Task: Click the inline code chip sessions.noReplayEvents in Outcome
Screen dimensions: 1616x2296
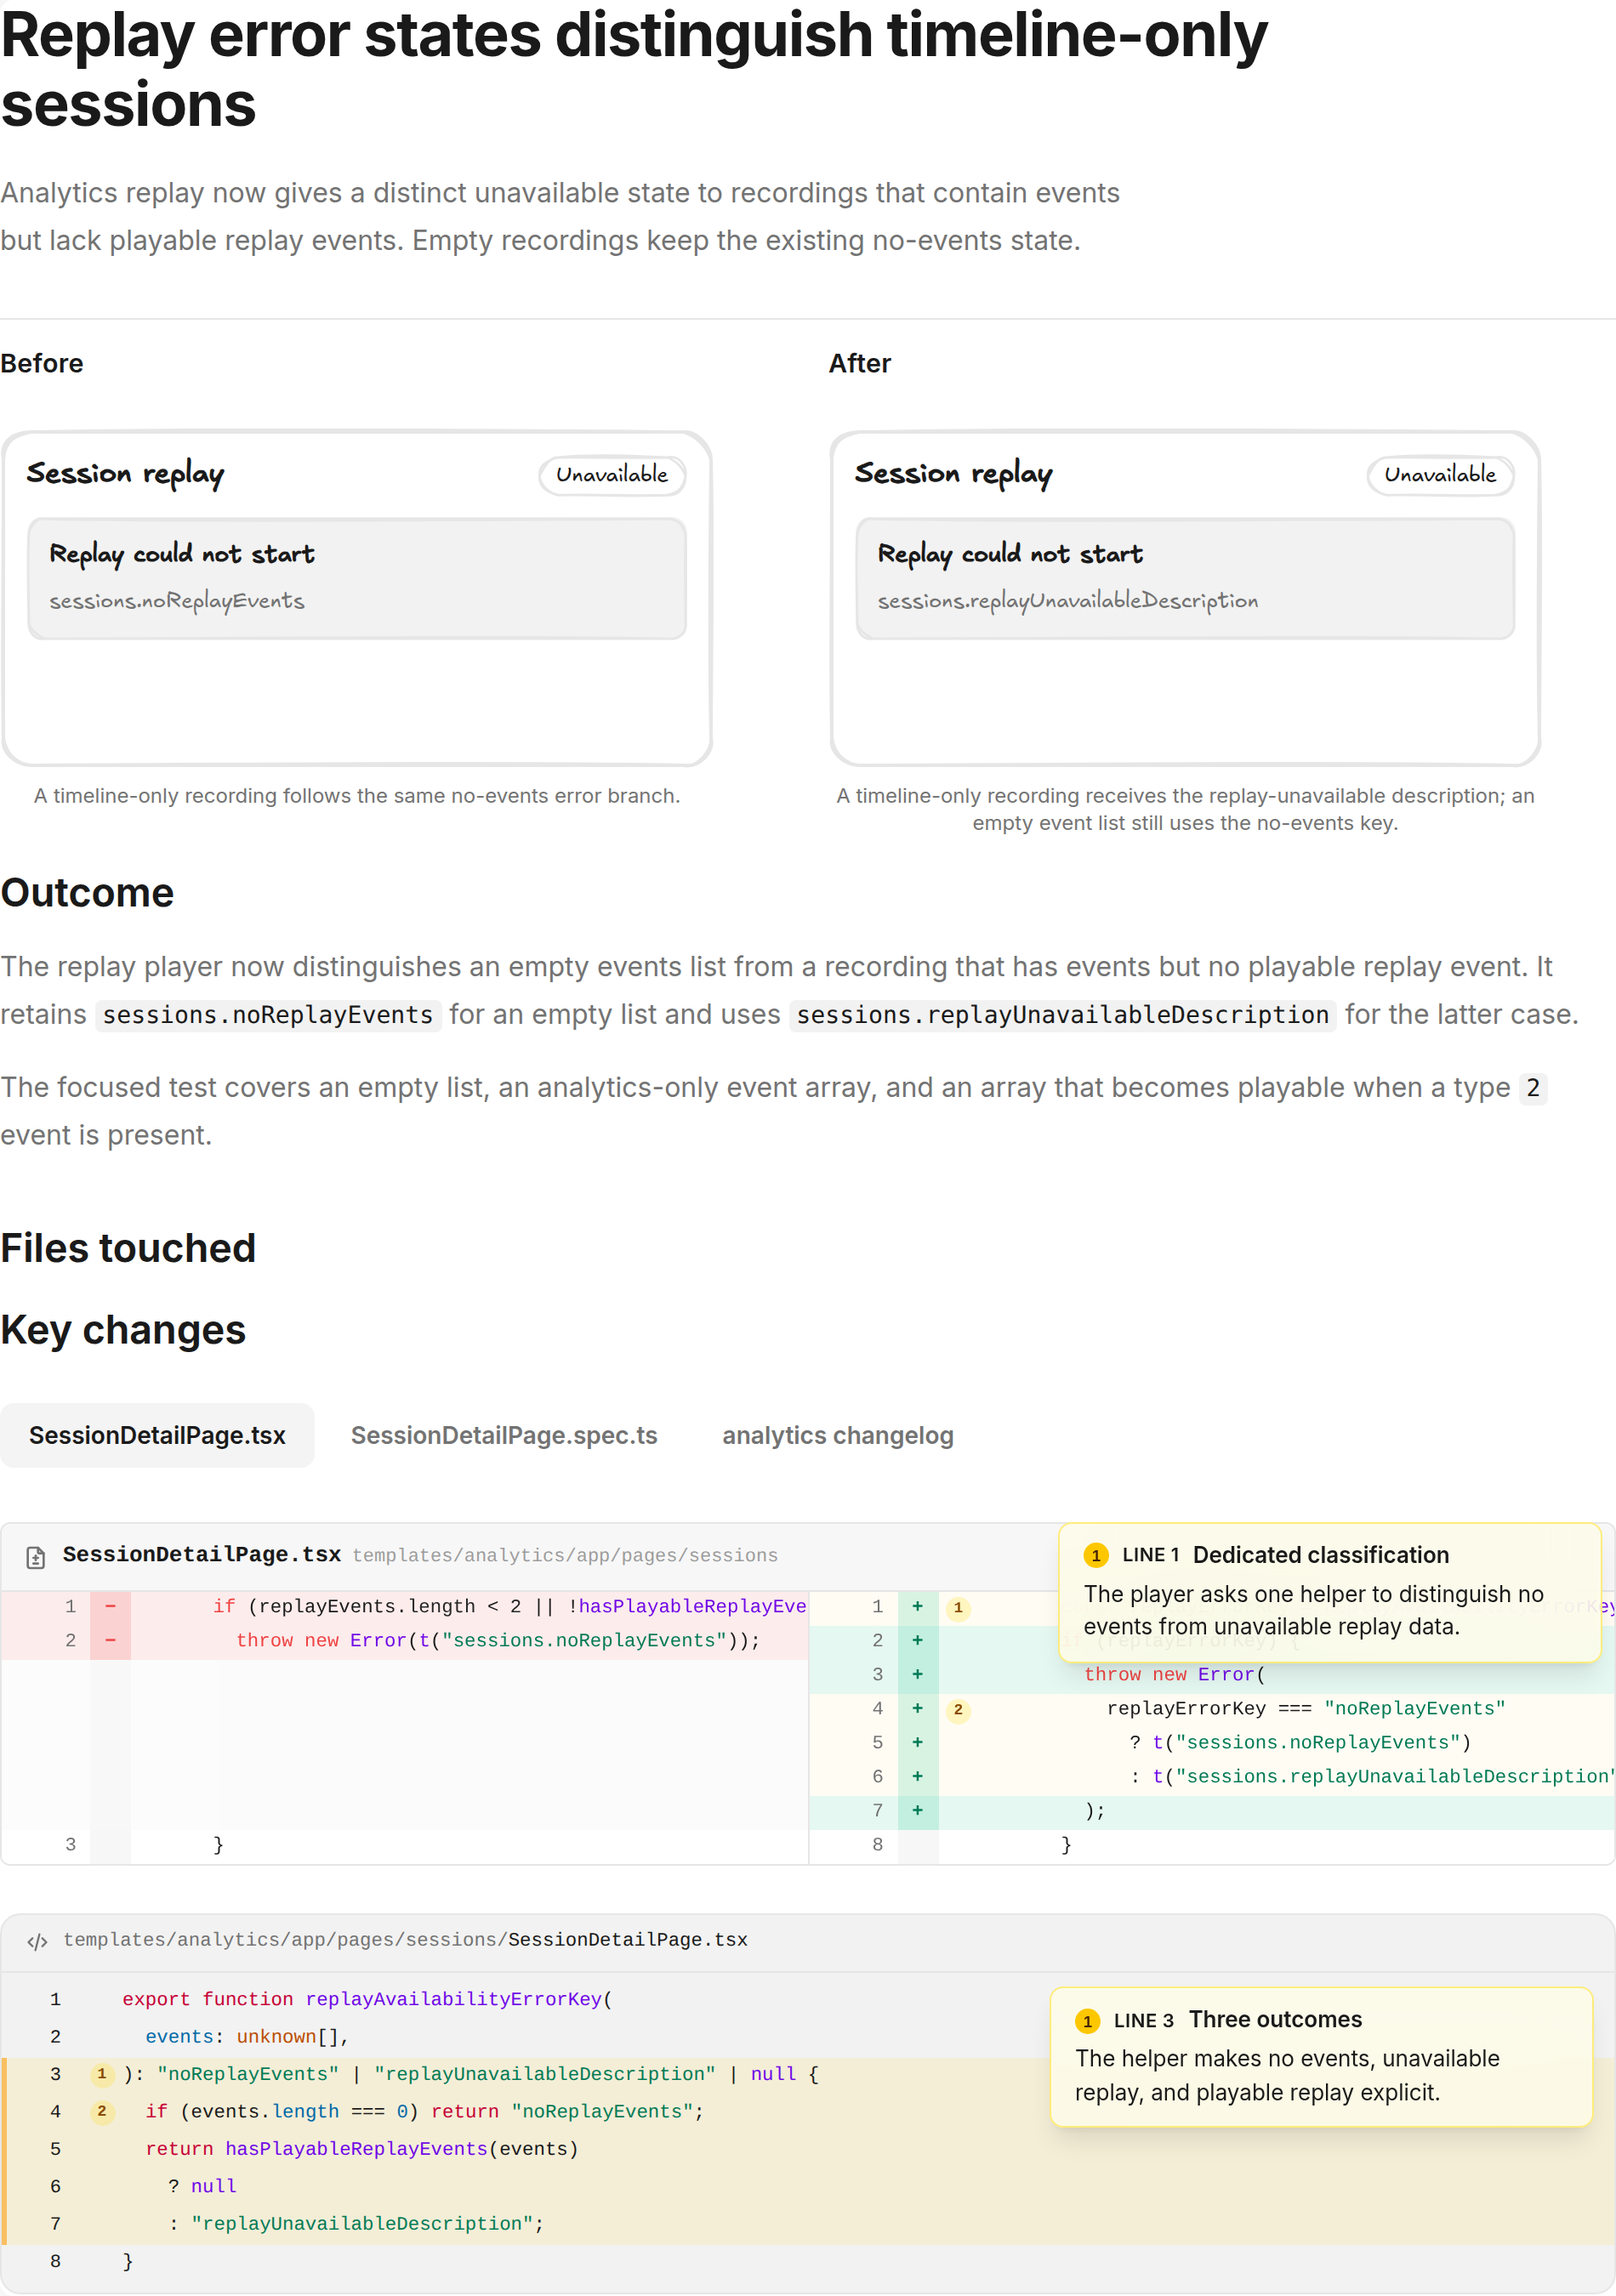Action: click(268, 1015)
